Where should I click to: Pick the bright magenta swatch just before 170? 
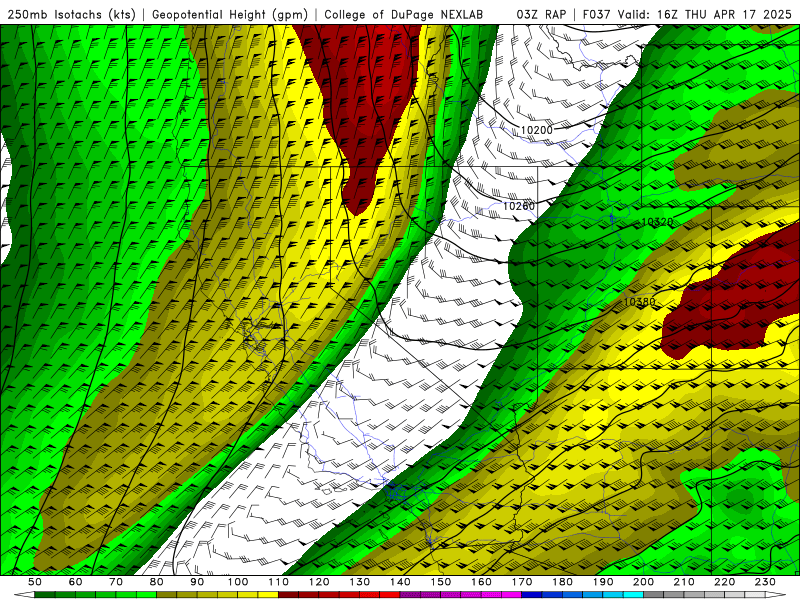[511, 594]
